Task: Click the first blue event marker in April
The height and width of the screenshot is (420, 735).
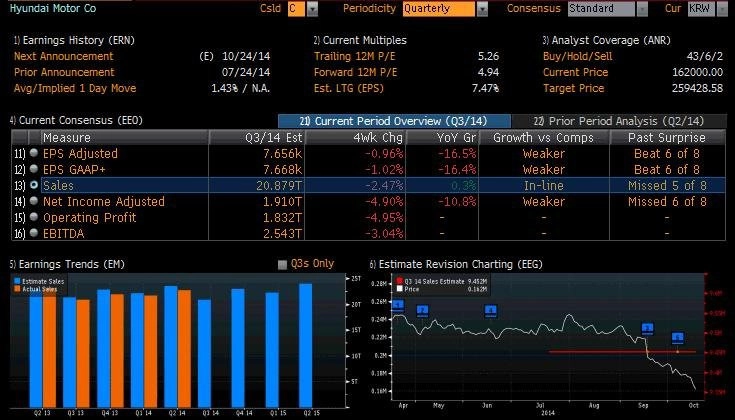Action: click(398, 306)
